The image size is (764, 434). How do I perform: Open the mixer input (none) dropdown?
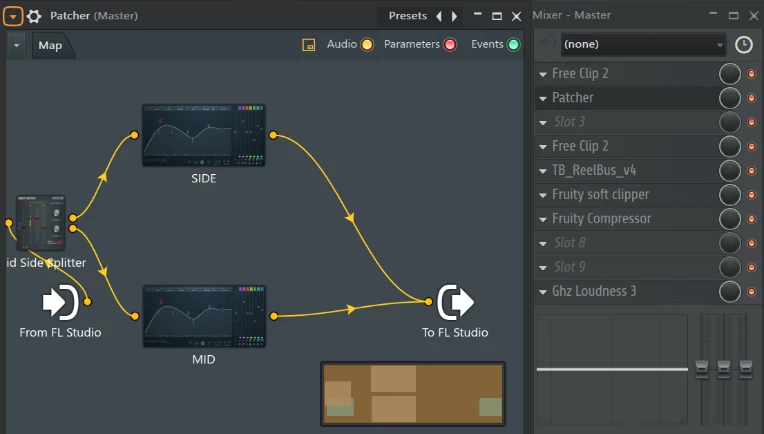643,45
